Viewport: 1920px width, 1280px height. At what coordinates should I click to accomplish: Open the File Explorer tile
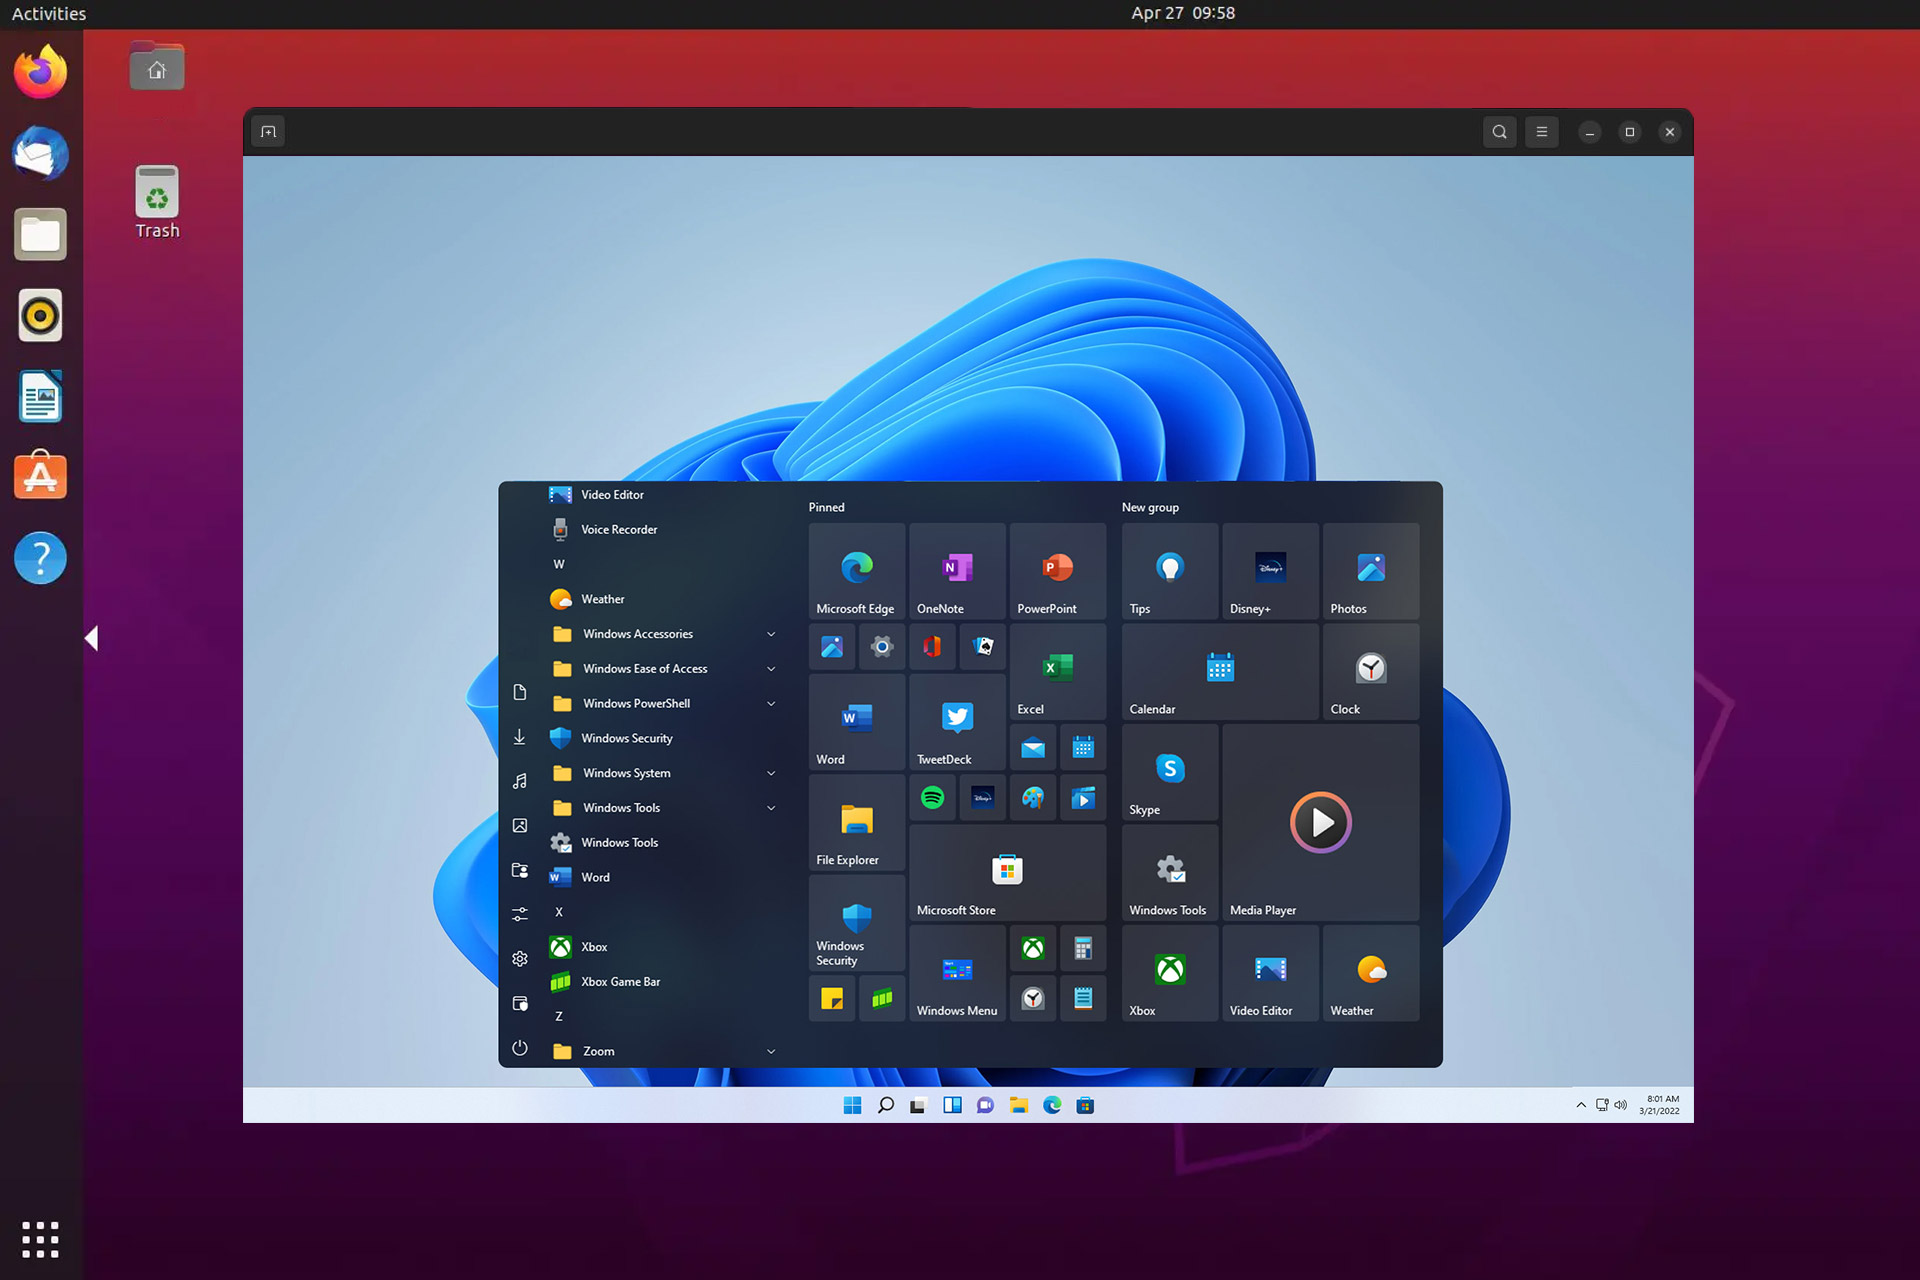click(856, 822)
